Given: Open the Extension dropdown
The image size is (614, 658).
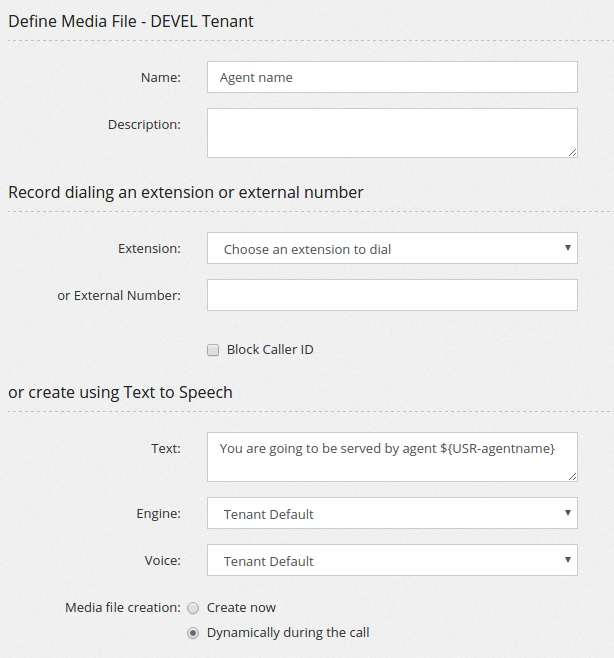Looking at the screenshot, I should tap(392, 248).
